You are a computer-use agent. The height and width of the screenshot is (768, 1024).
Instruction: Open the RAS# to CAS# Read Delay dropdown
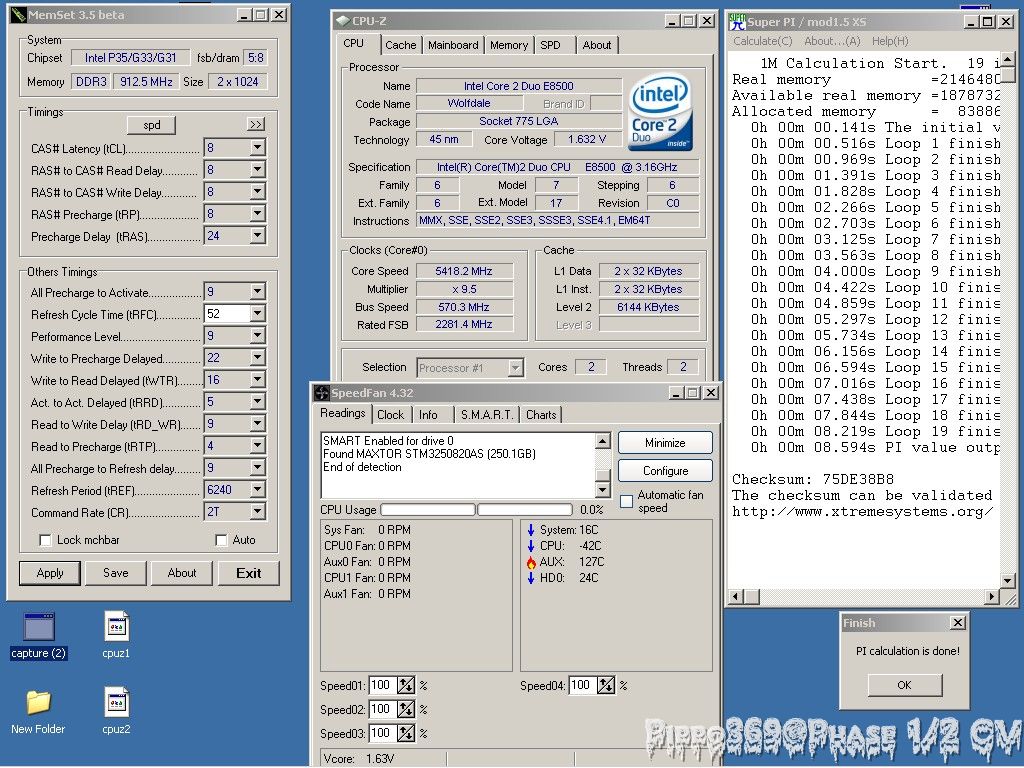pyautogui.click(x=258, y=170)
